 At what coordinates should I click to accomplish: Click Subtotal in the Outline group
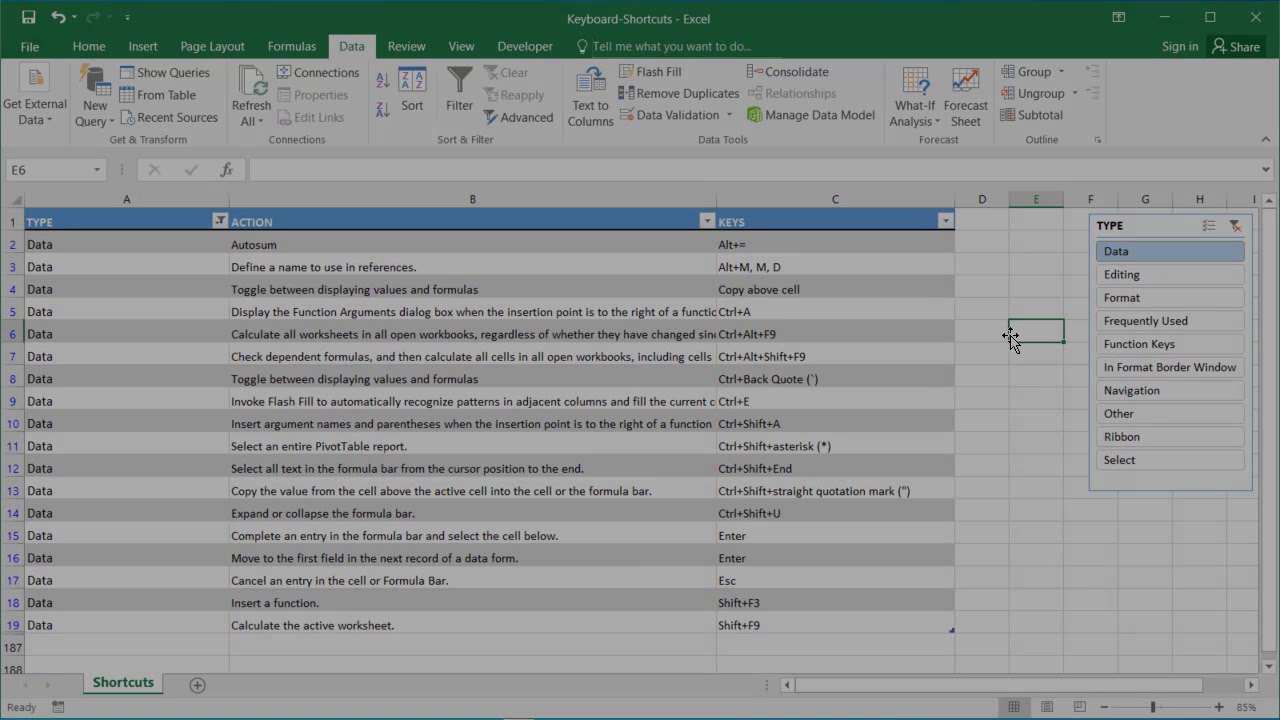1032,115
